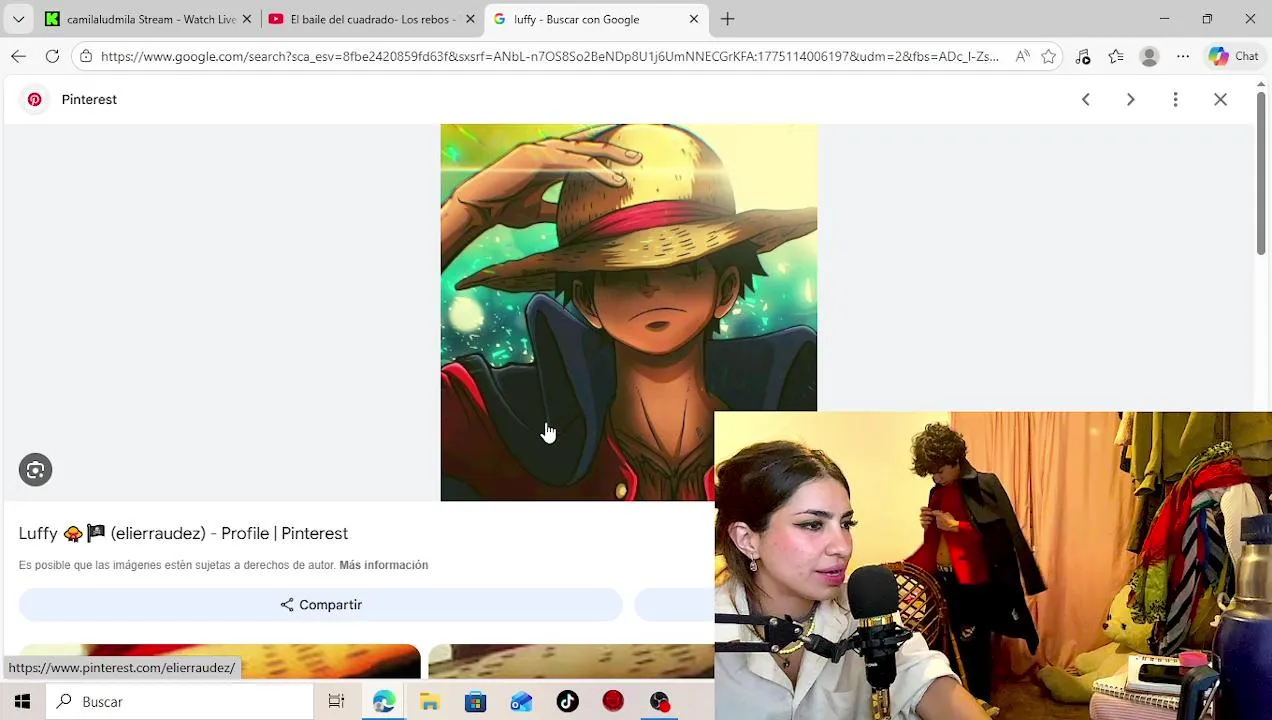Click the address bar URL field

click(x=549, y=57)
